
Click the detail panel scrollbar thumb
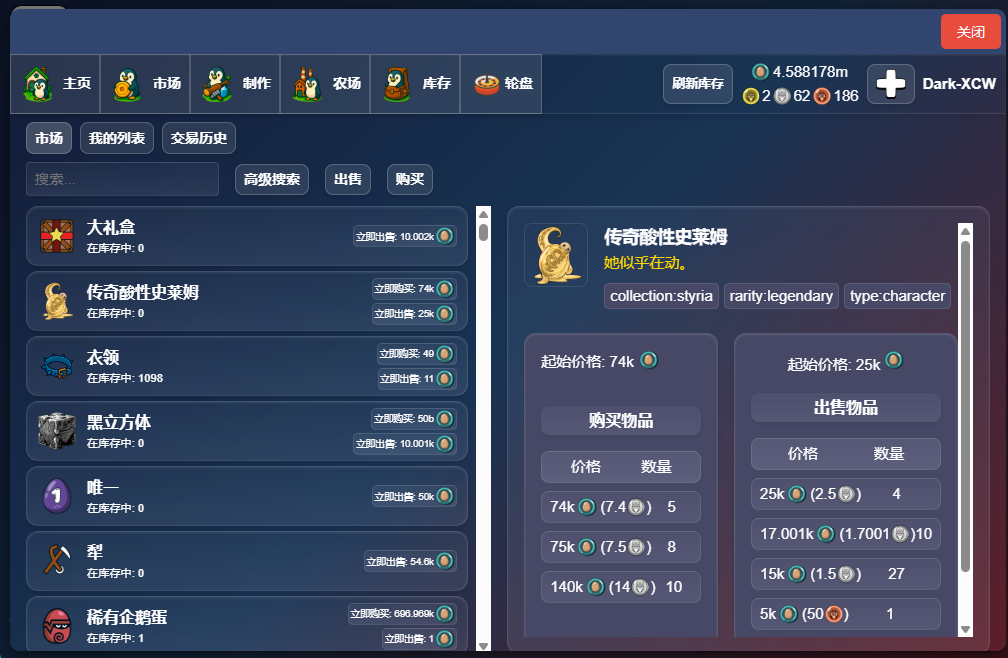point(965,407)
